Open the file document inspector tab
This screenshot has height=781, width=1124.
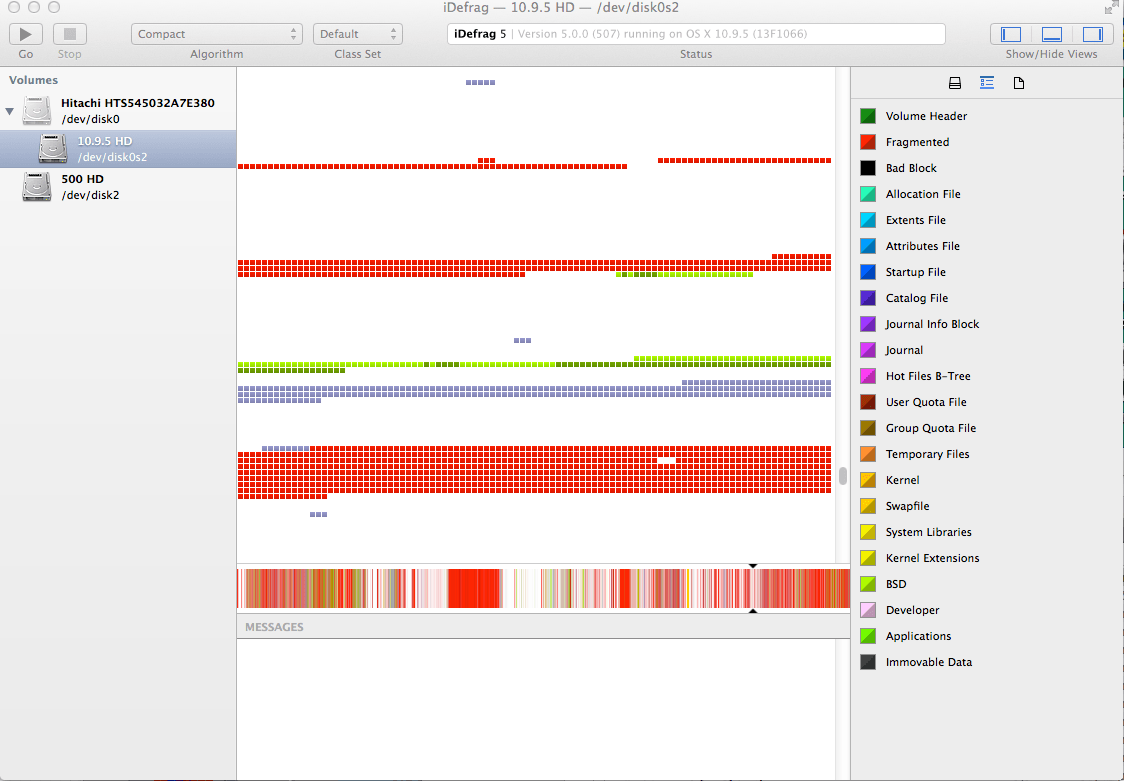[1019, 83]
